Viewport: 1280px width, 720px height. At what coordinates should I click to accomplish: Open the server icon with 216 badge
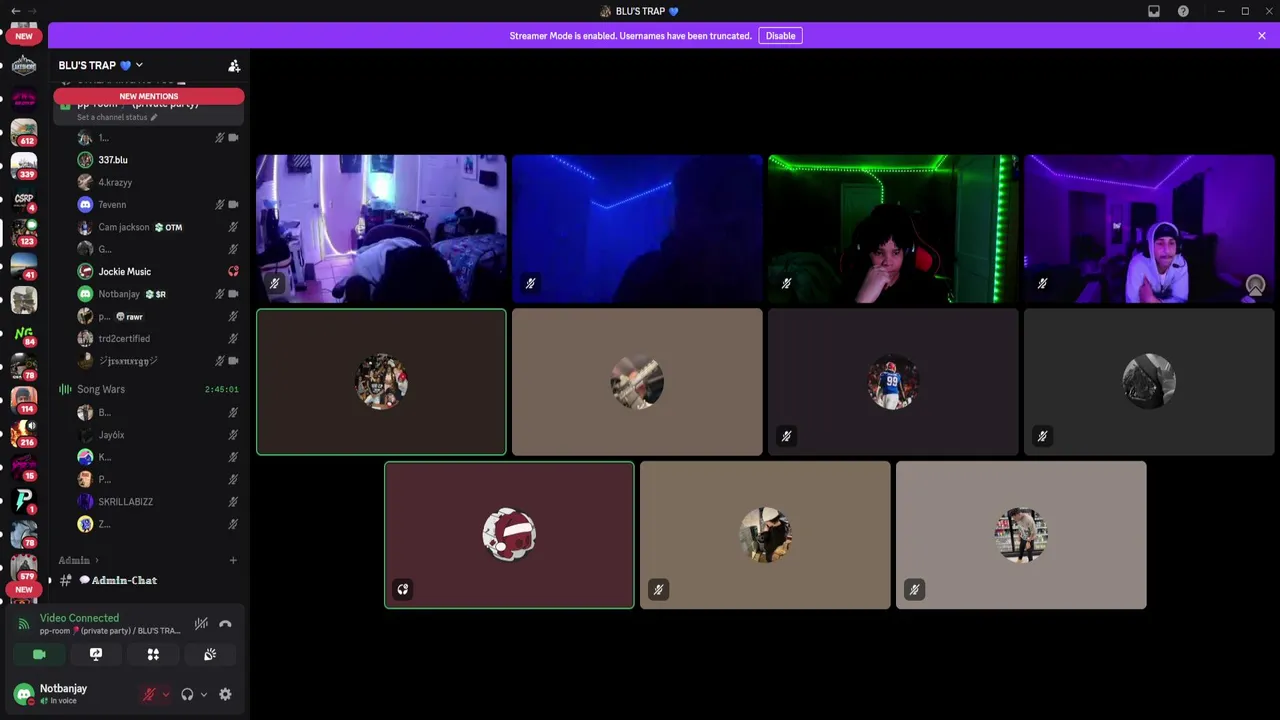[24, 434]
